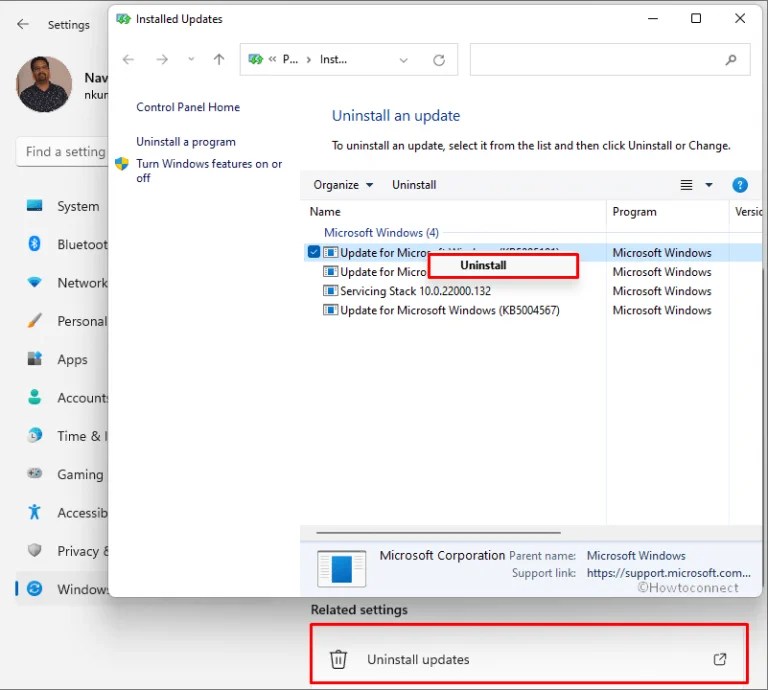
Task: Open Uninstall a program link
Action: [186, 142]
